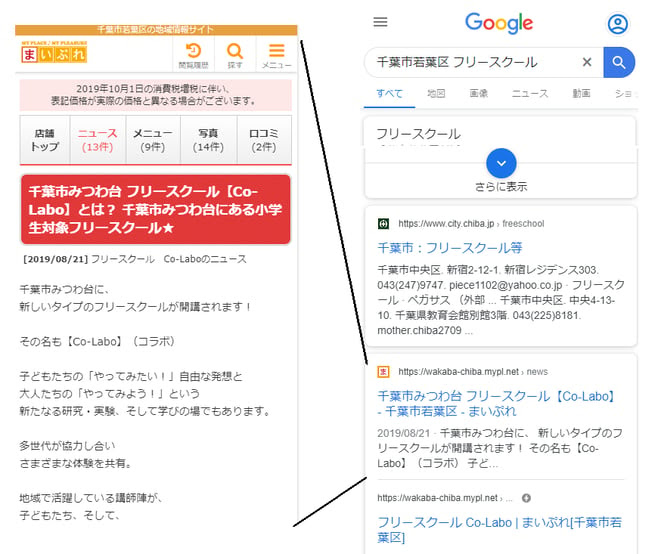Image resolution: width=658 pixels, height=554 pixels.
Task: Click the orange 千葉市若葉区の地域情報サイト banner
Action: [156, 30]
